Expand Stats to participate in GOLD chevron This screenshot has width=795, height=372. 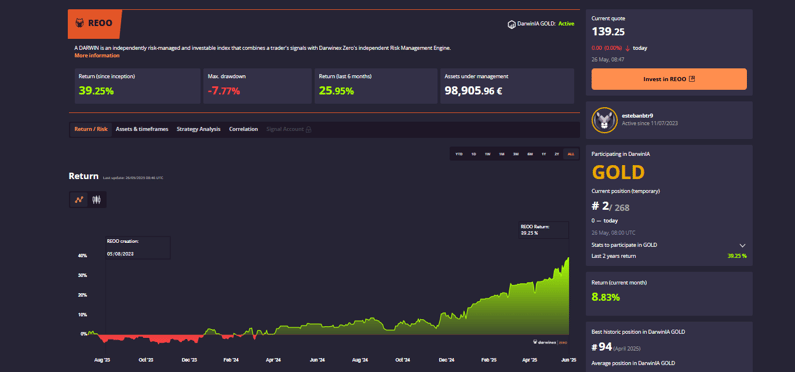(x=742, y=245)
